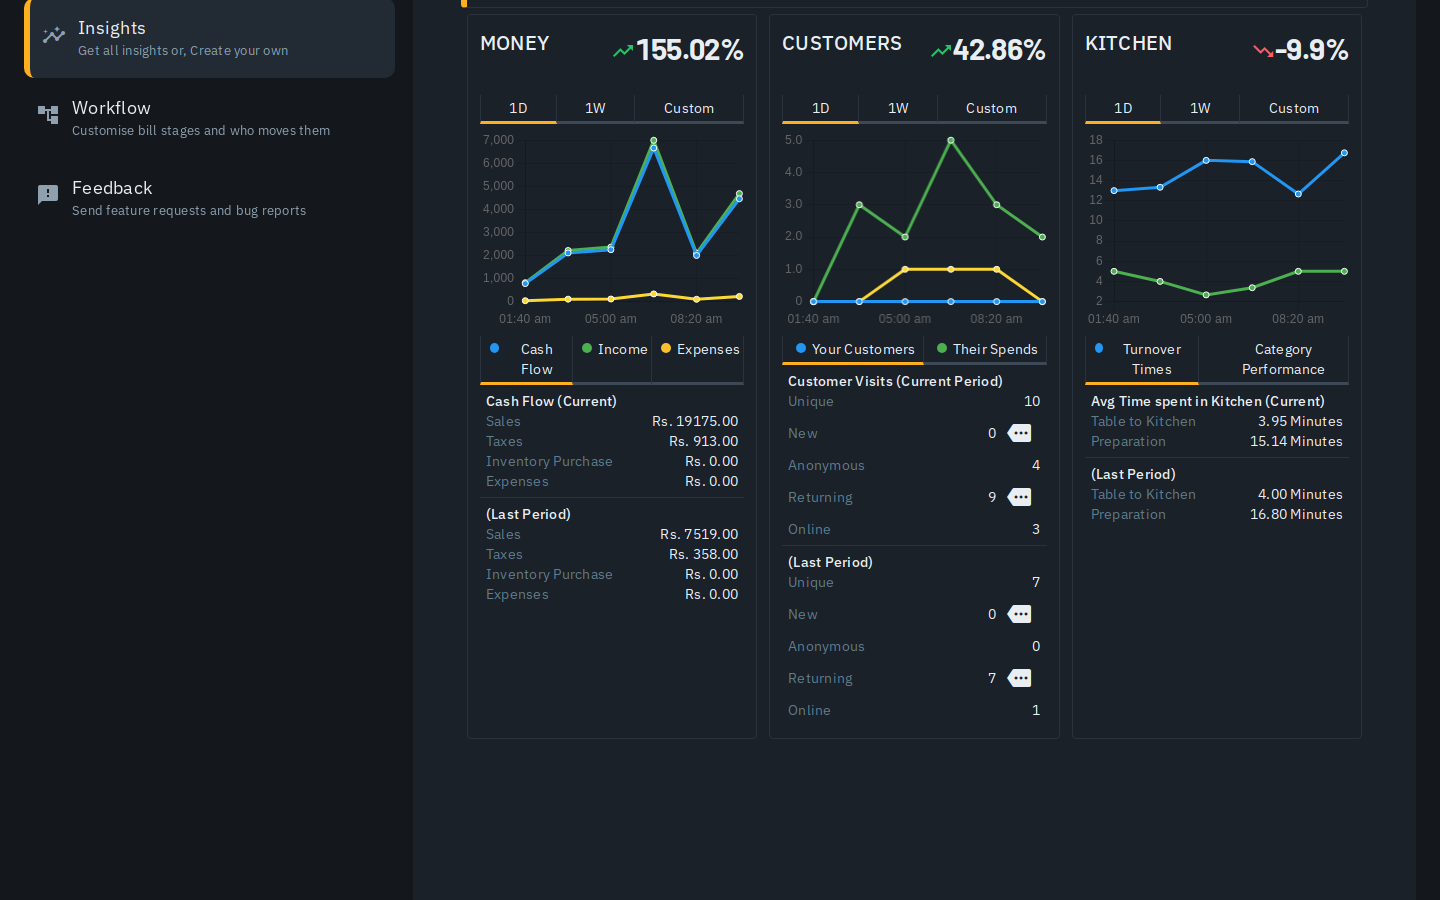Open details tag for last period Returning customers
Viewport: 1440px width, 900px height.
[x=1019, y=678]
